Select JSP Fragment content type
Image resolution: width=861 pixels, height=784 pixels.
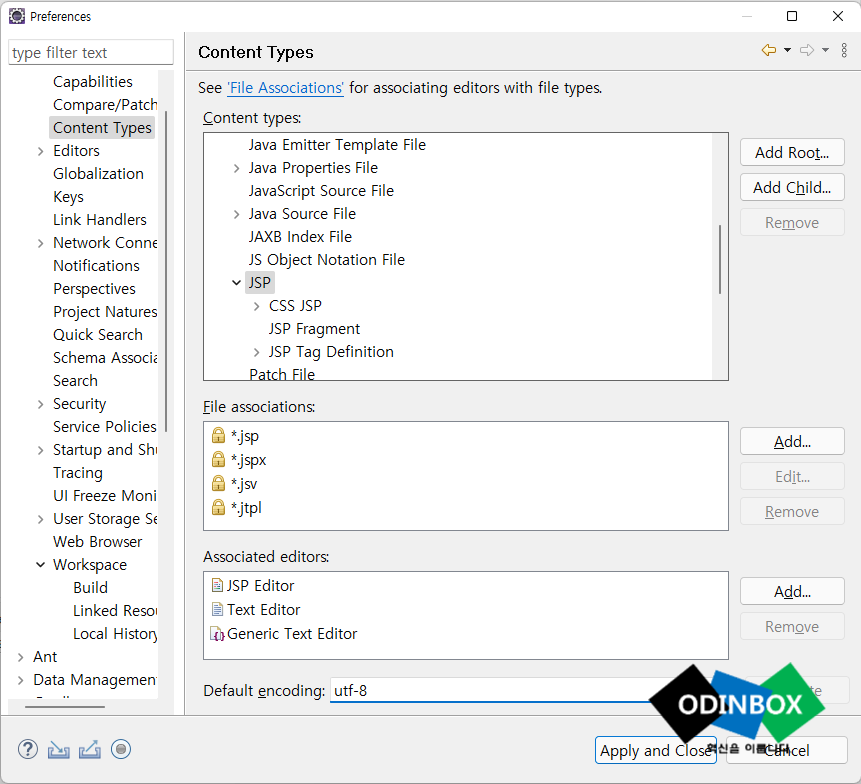[x=314, y=329]
